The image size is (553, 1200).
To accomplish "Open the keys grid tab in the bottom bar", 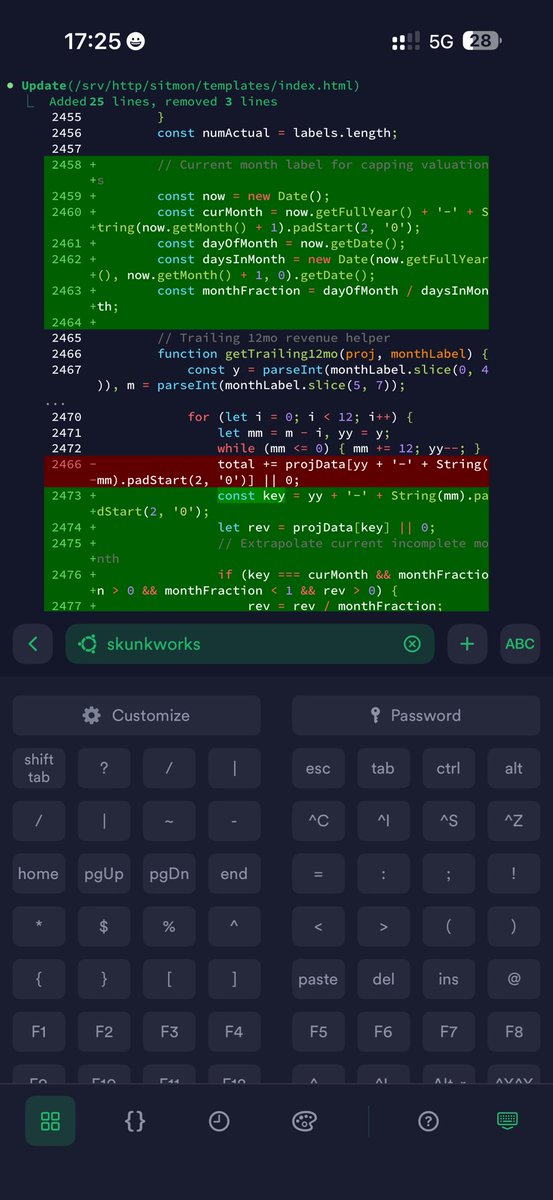I will [x=50, y=1121].
